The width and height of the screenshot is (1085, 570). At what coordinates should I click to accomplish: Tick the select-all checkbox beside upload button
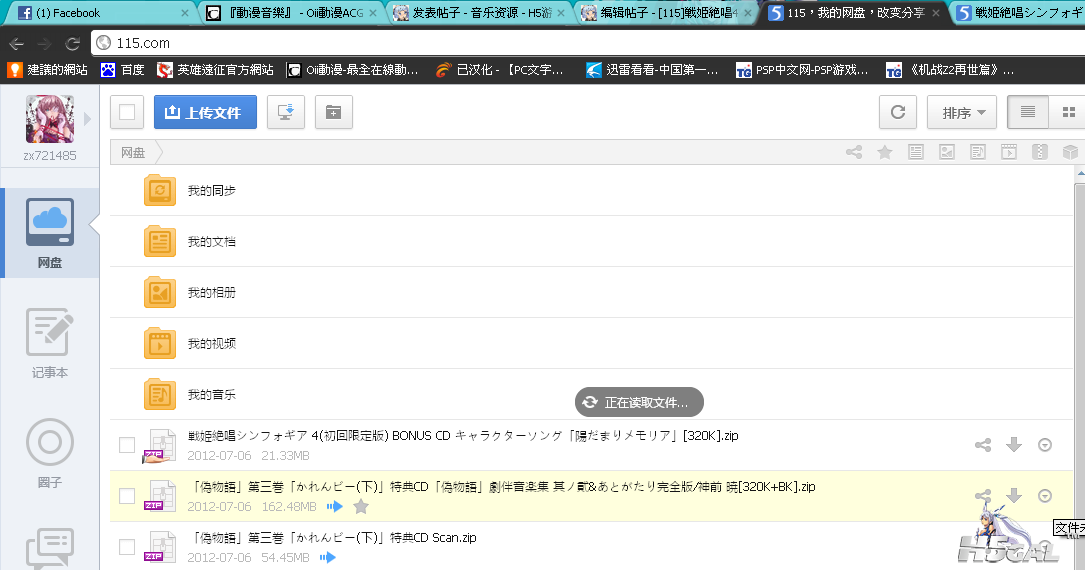[x=127, y=113]
